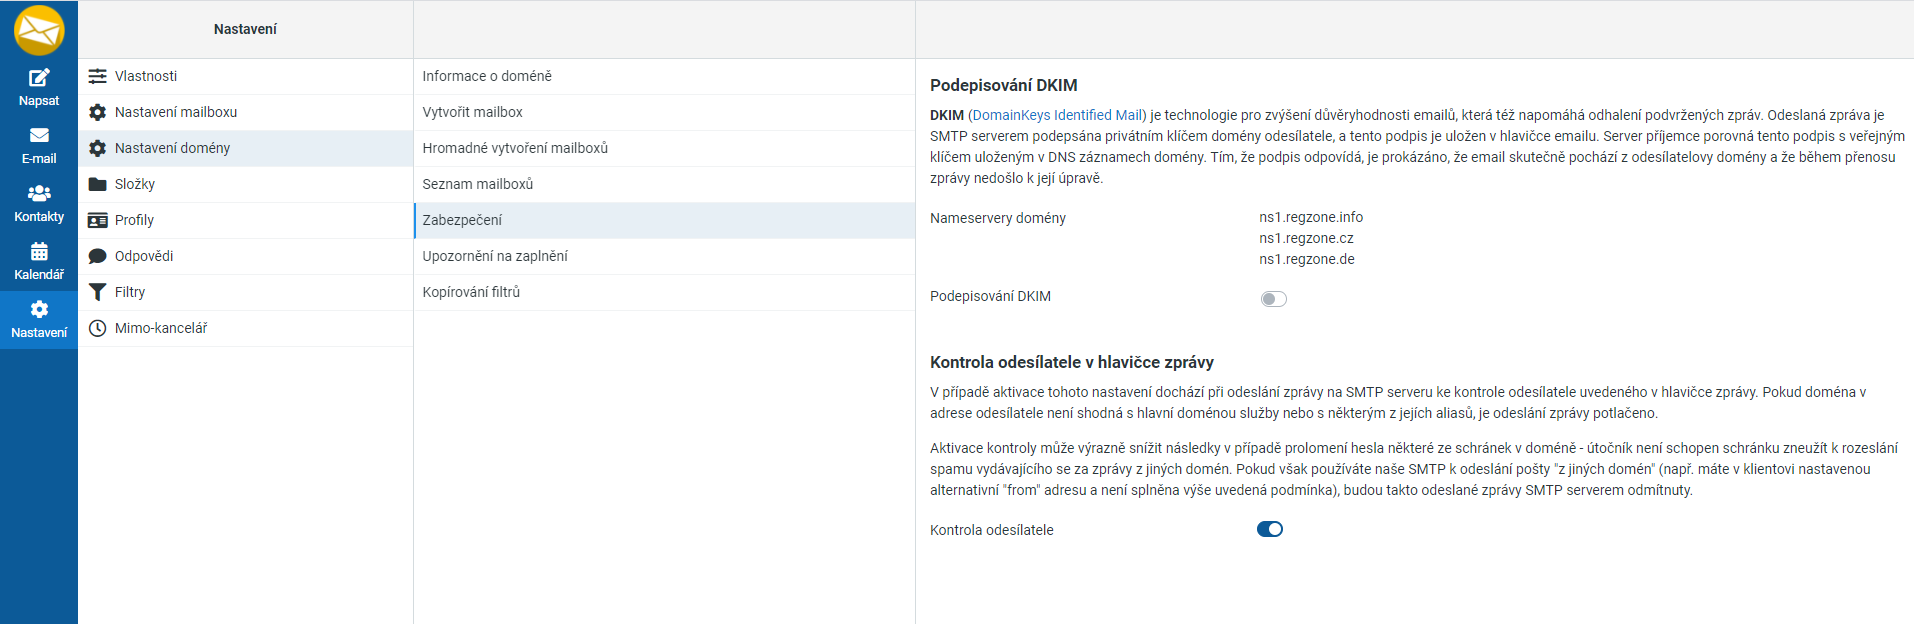This screenshot has height=624, width=1914.
Task: Click the Mimo-kancelář clock icon
Action: 97,328
